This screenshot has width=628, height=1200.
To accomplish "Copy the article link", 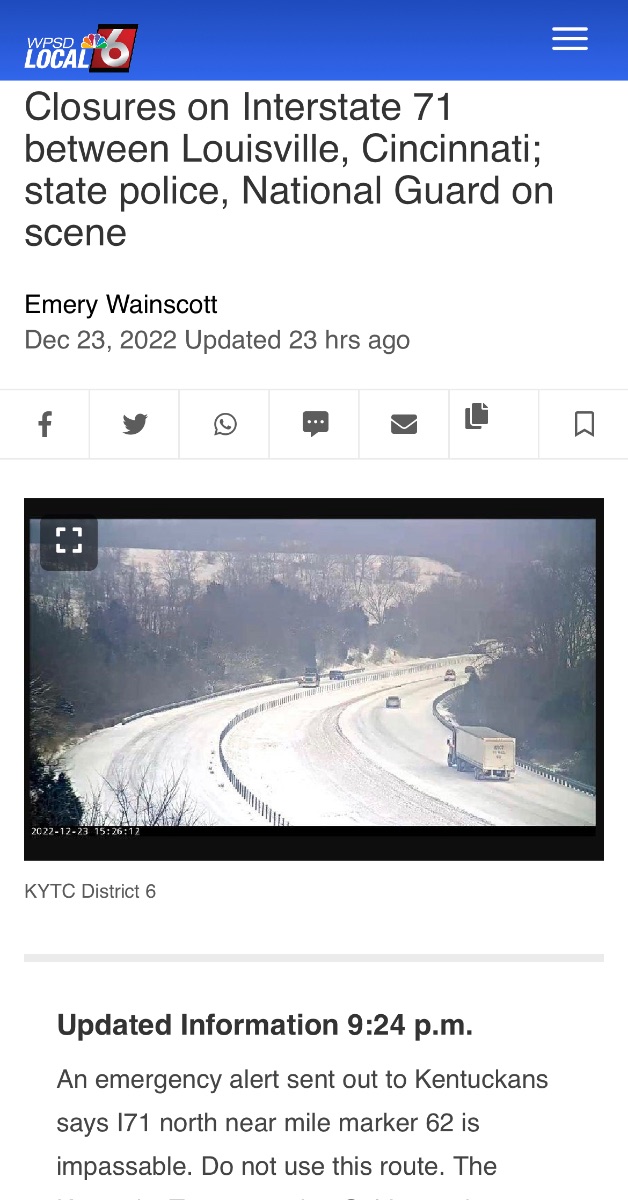I will [477, 416].
